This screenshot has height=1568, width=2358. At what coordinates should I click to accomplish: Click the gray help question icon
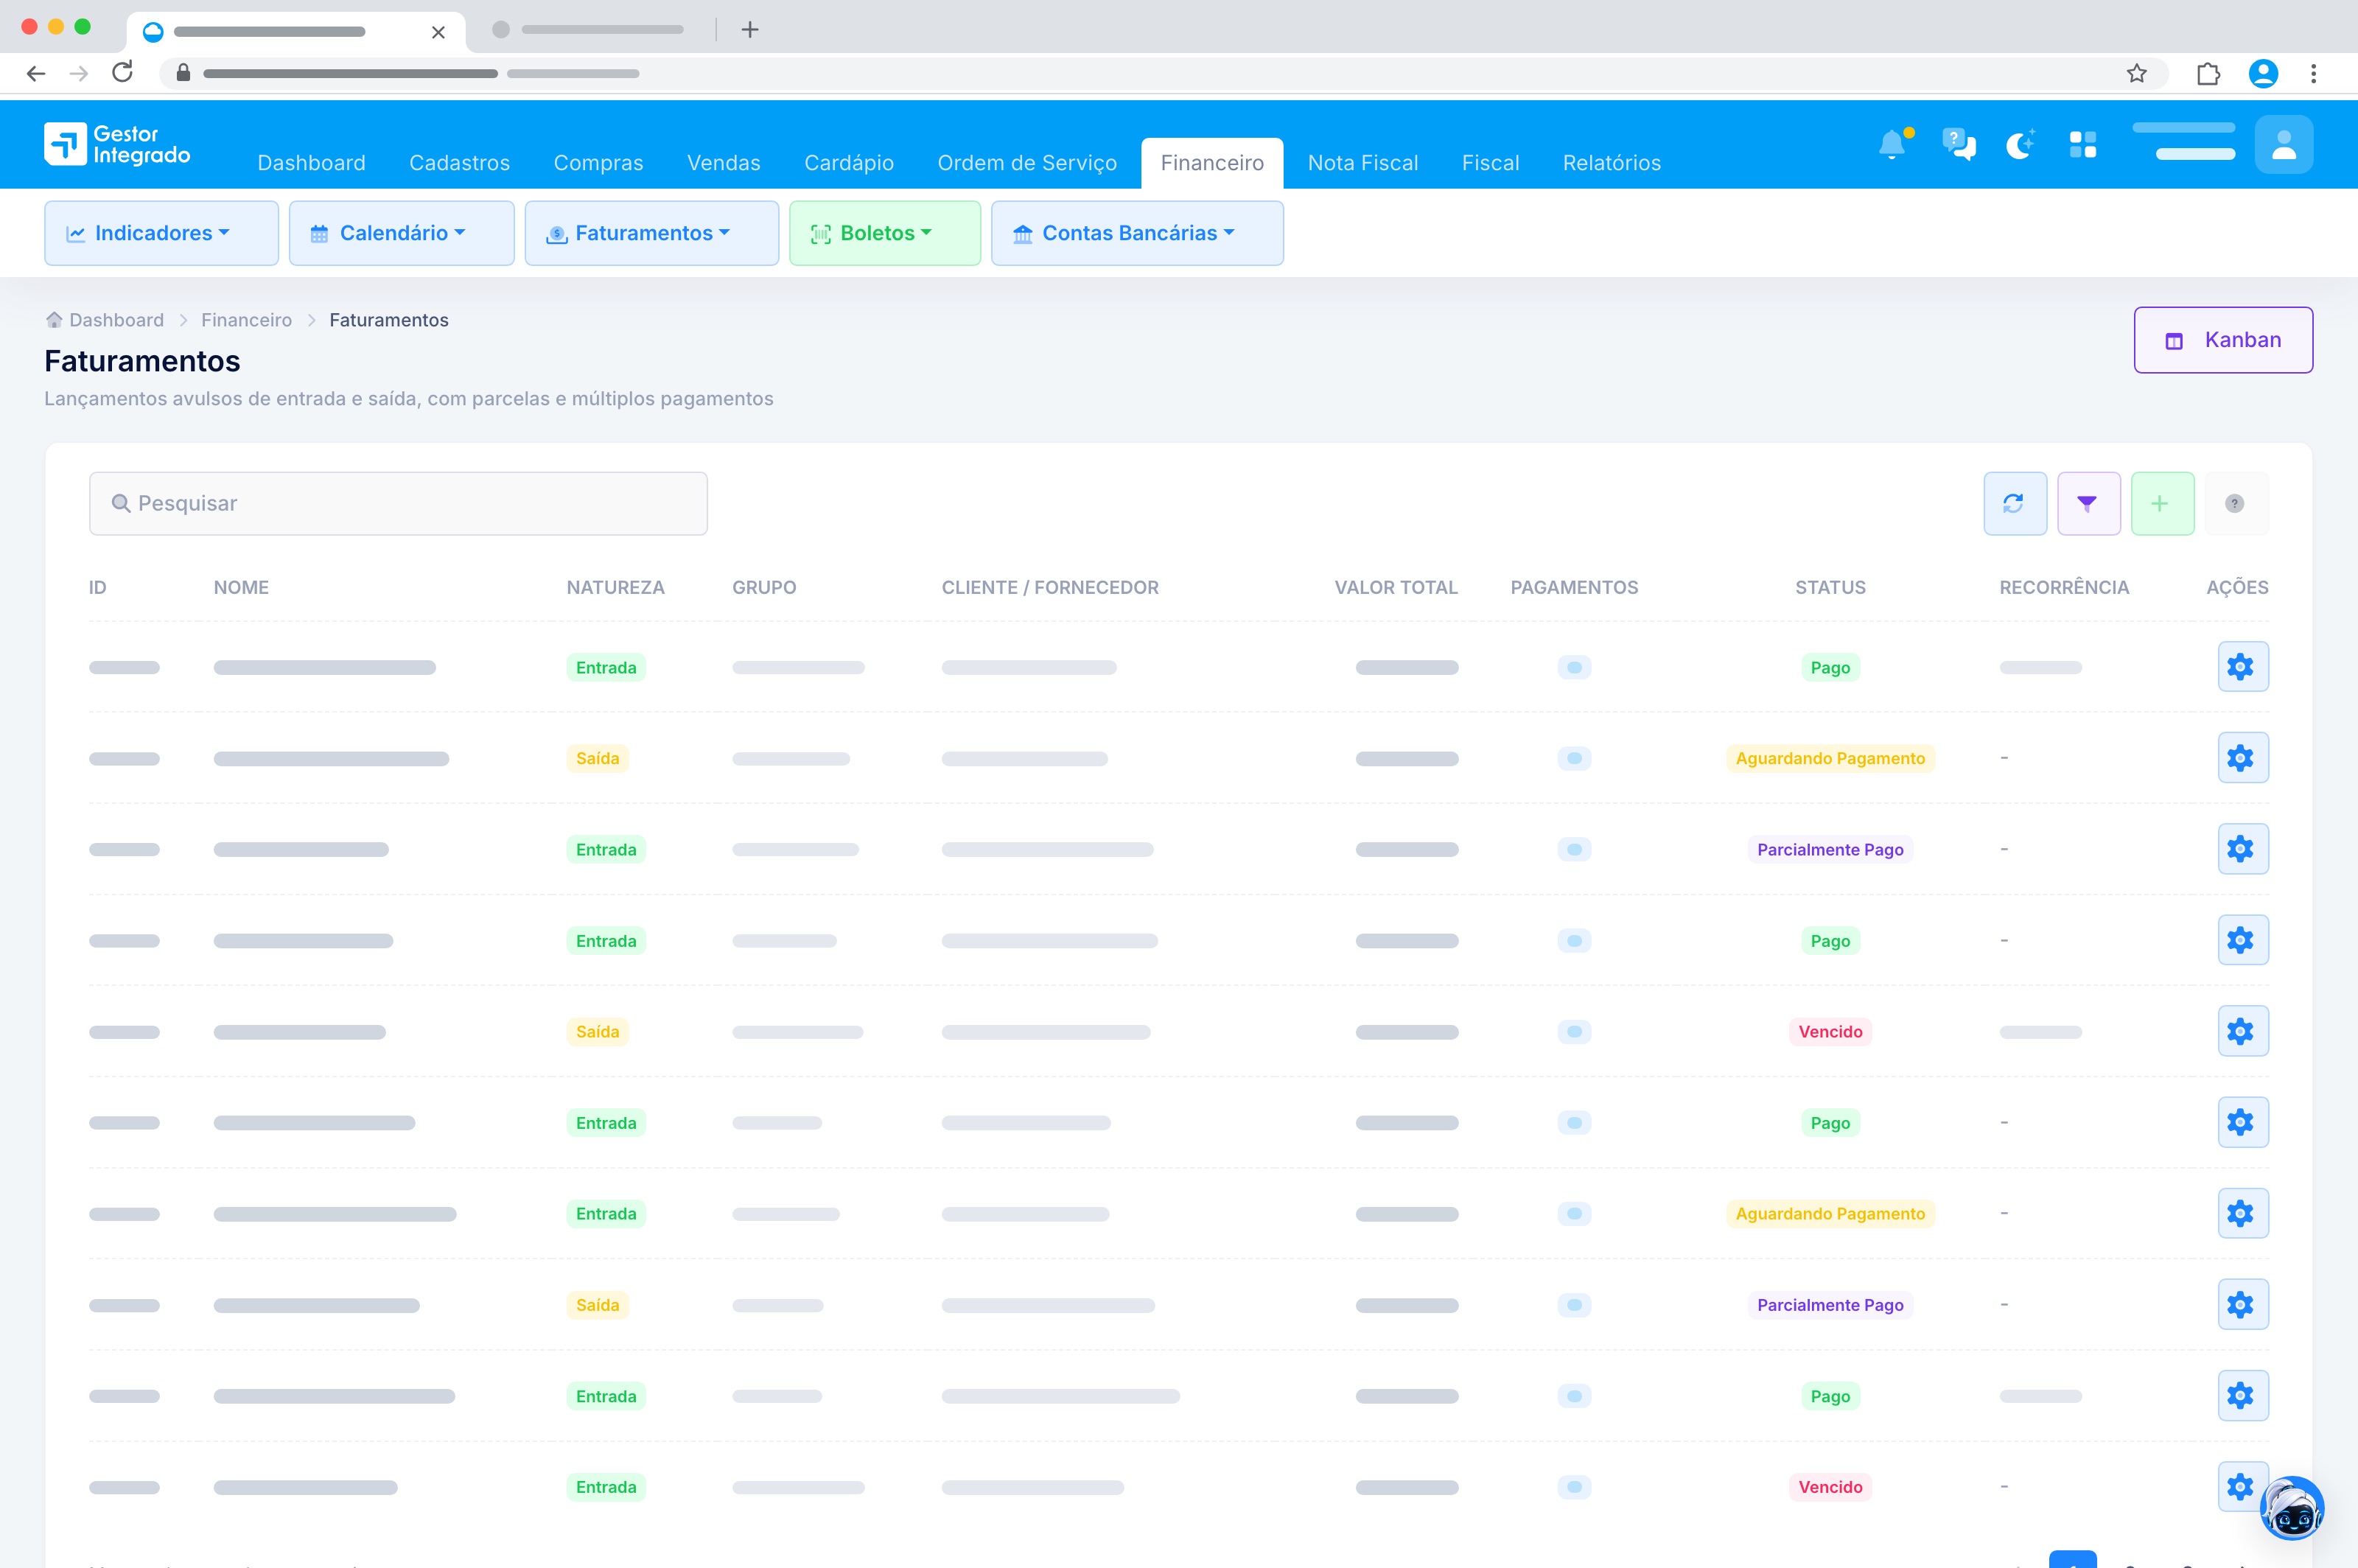(x=2235, y=503)
